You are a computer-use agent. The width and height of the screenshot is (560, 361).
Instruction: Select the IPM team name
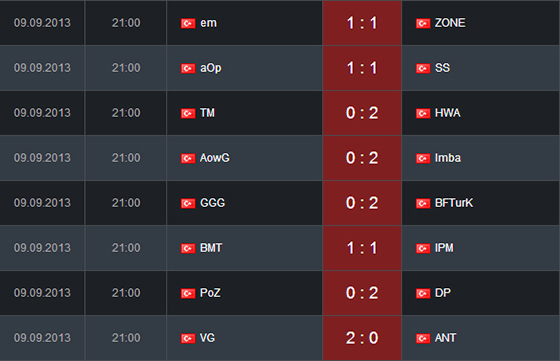click(x=444, y=248)
